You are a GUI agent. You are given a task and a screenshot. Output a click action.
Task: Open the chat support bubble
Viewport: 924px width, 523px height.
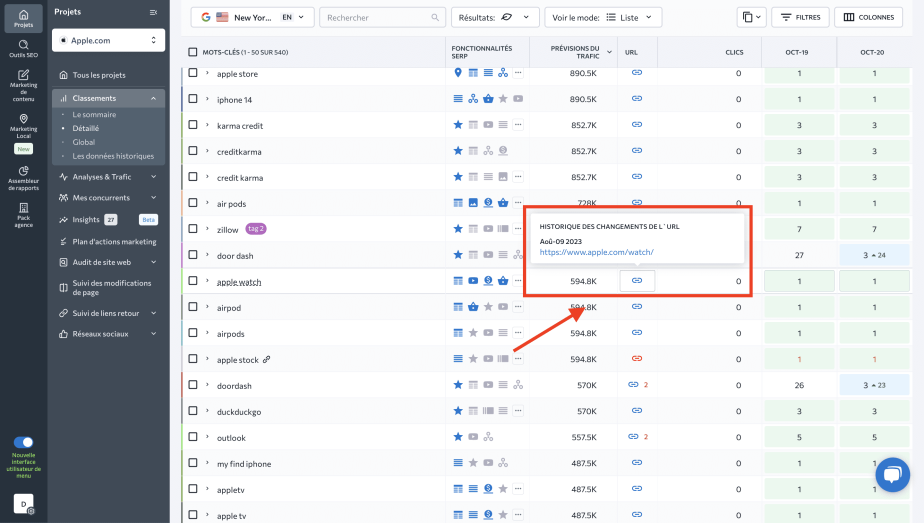tap(891, 475)
